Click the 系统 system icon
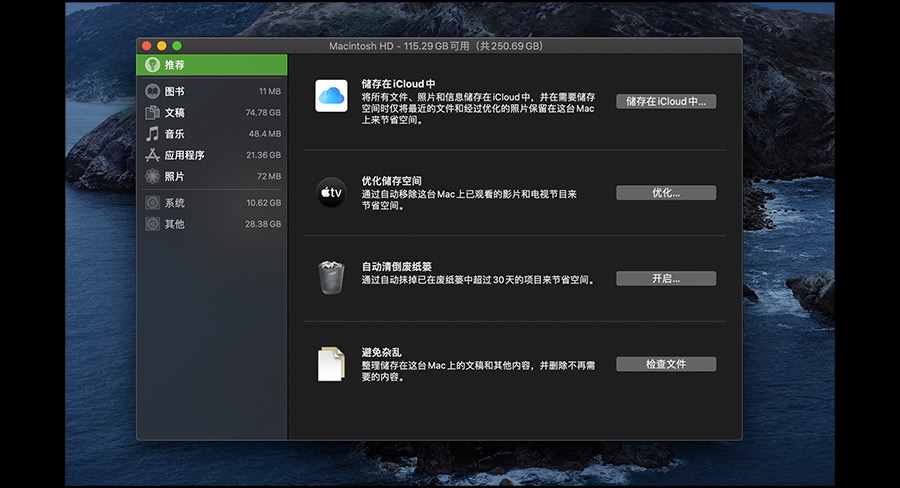 point(152,203)
